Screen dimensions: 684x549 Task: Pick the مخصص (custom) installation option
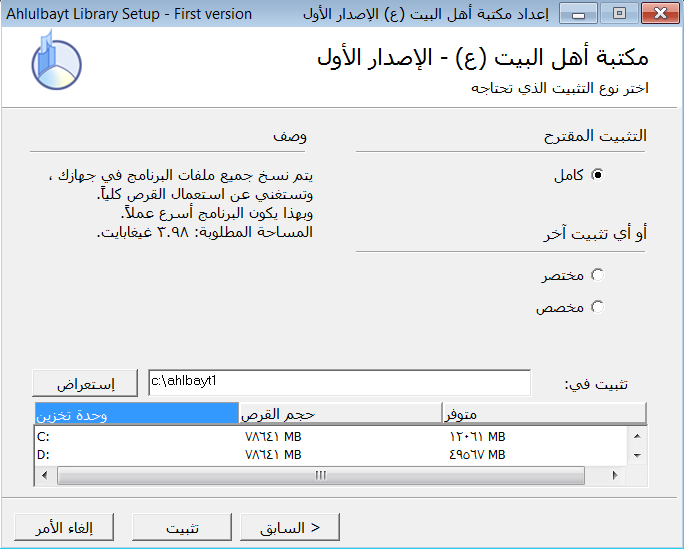(x=597, y=307)
